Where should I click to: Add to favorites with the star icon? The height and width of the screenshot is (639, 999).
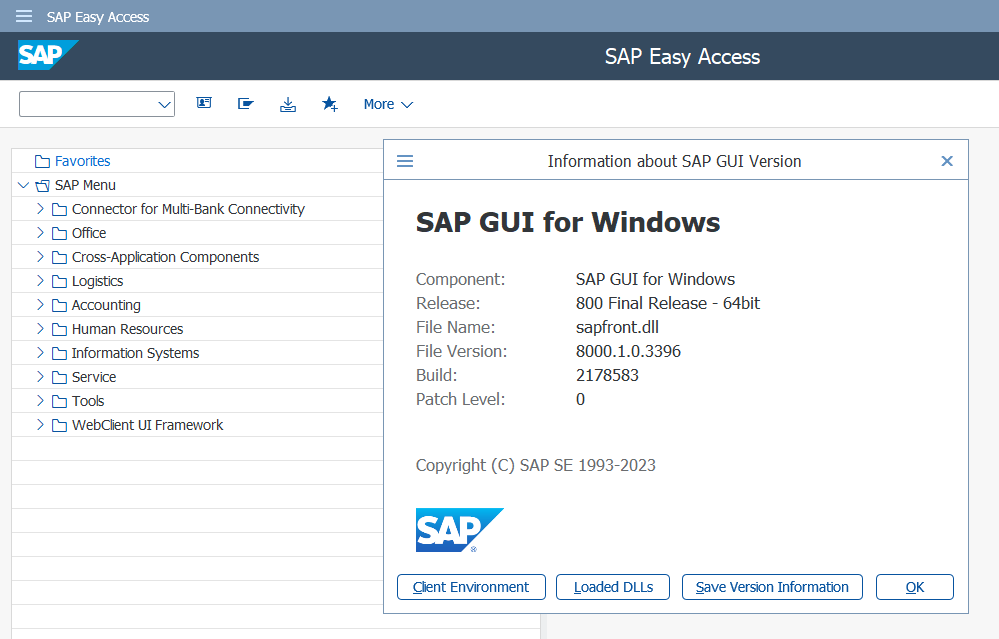(x=330, y=103)
